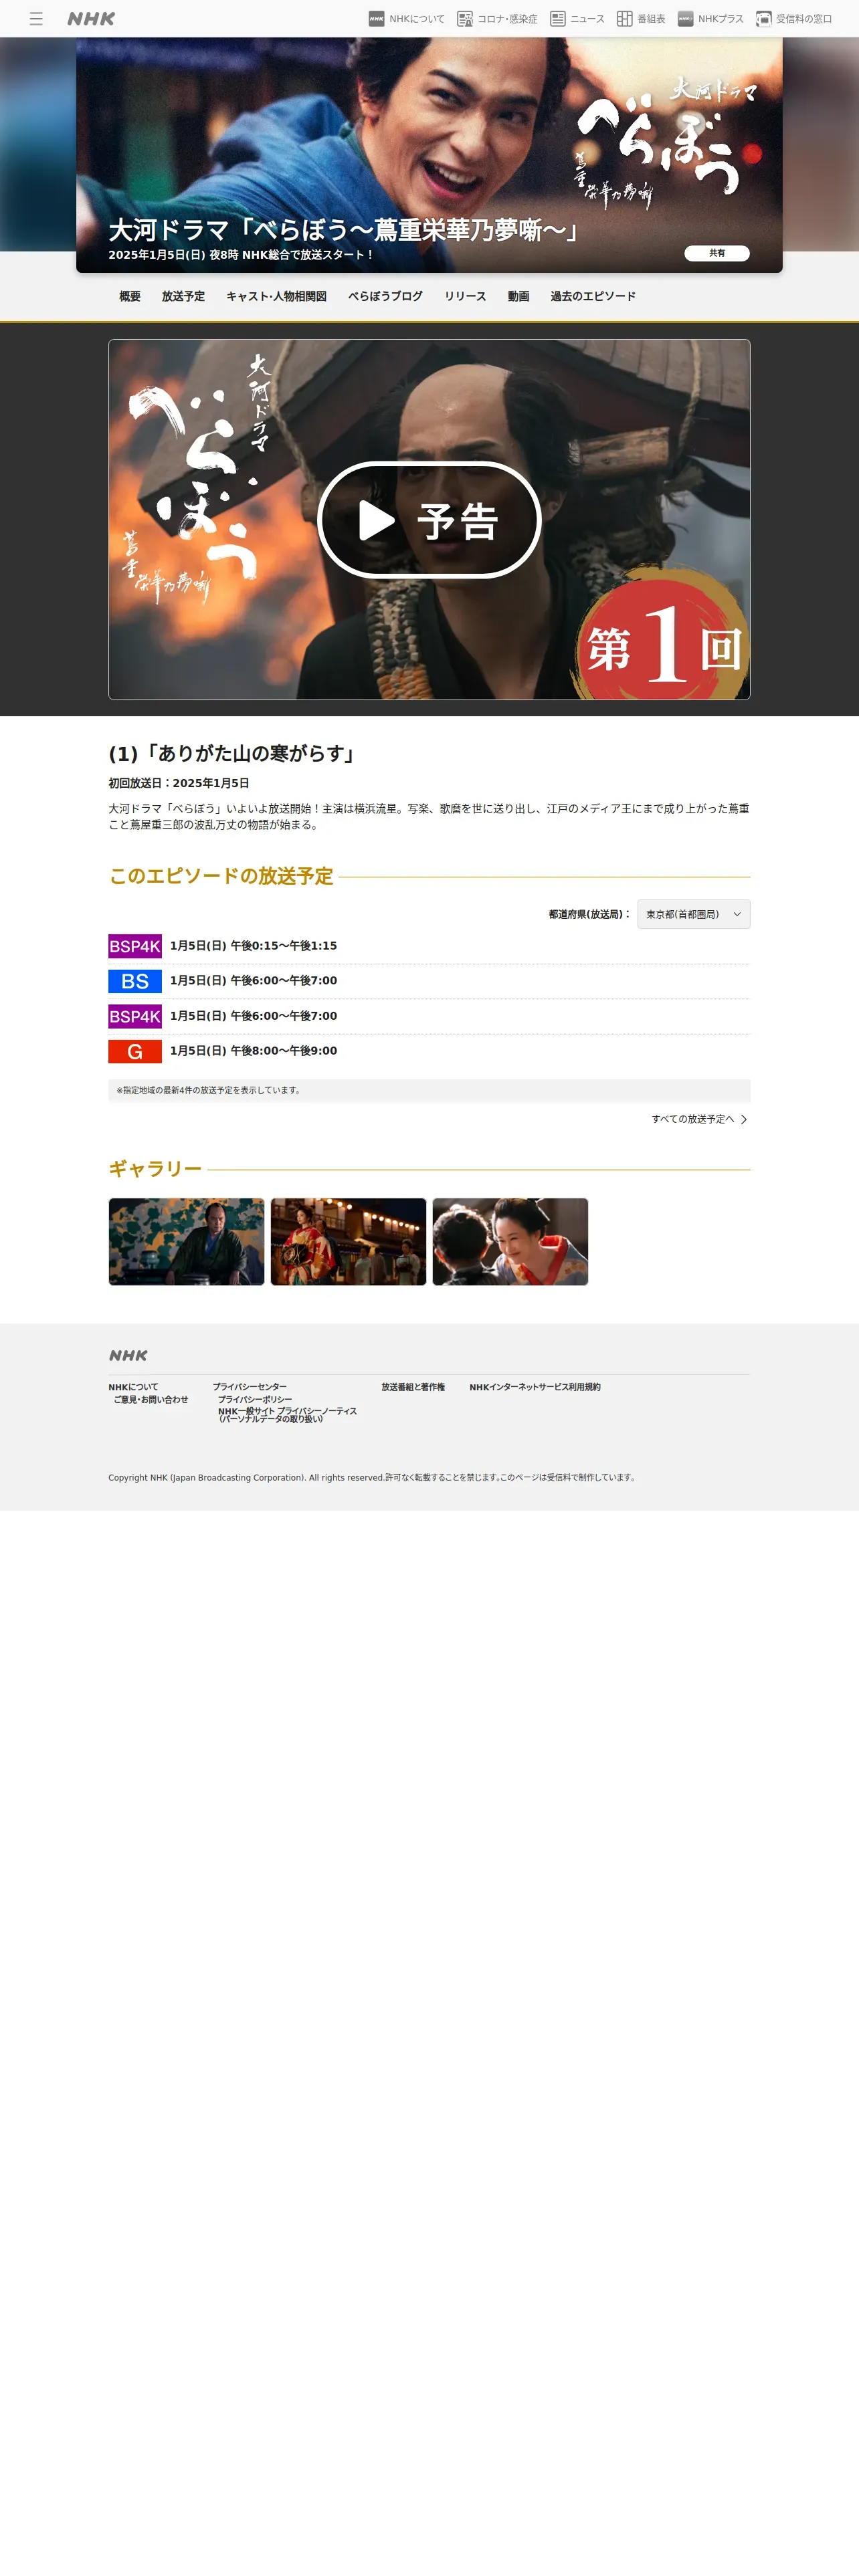859x2576 pixels.
Task: Open the footer NHKについて link
Action: pyautogui.click(x=133, y=1387)
